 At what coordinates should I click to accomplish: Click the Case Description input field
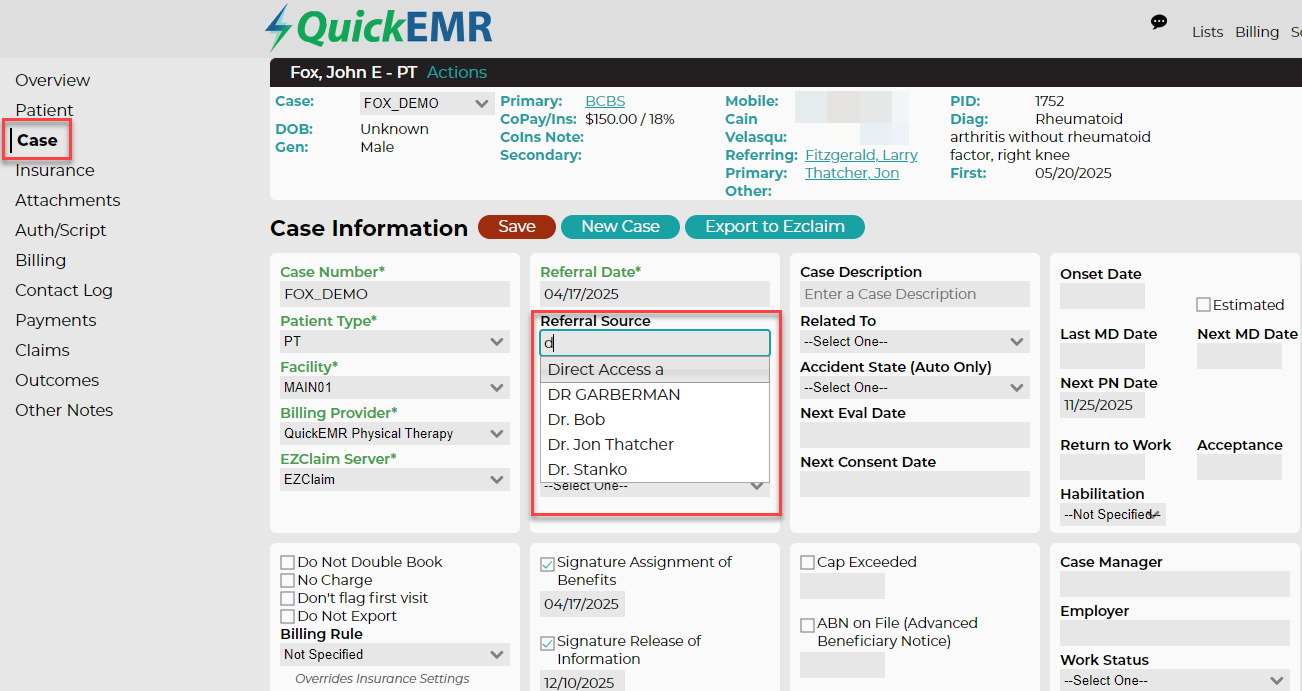click(x=915, y=294)
